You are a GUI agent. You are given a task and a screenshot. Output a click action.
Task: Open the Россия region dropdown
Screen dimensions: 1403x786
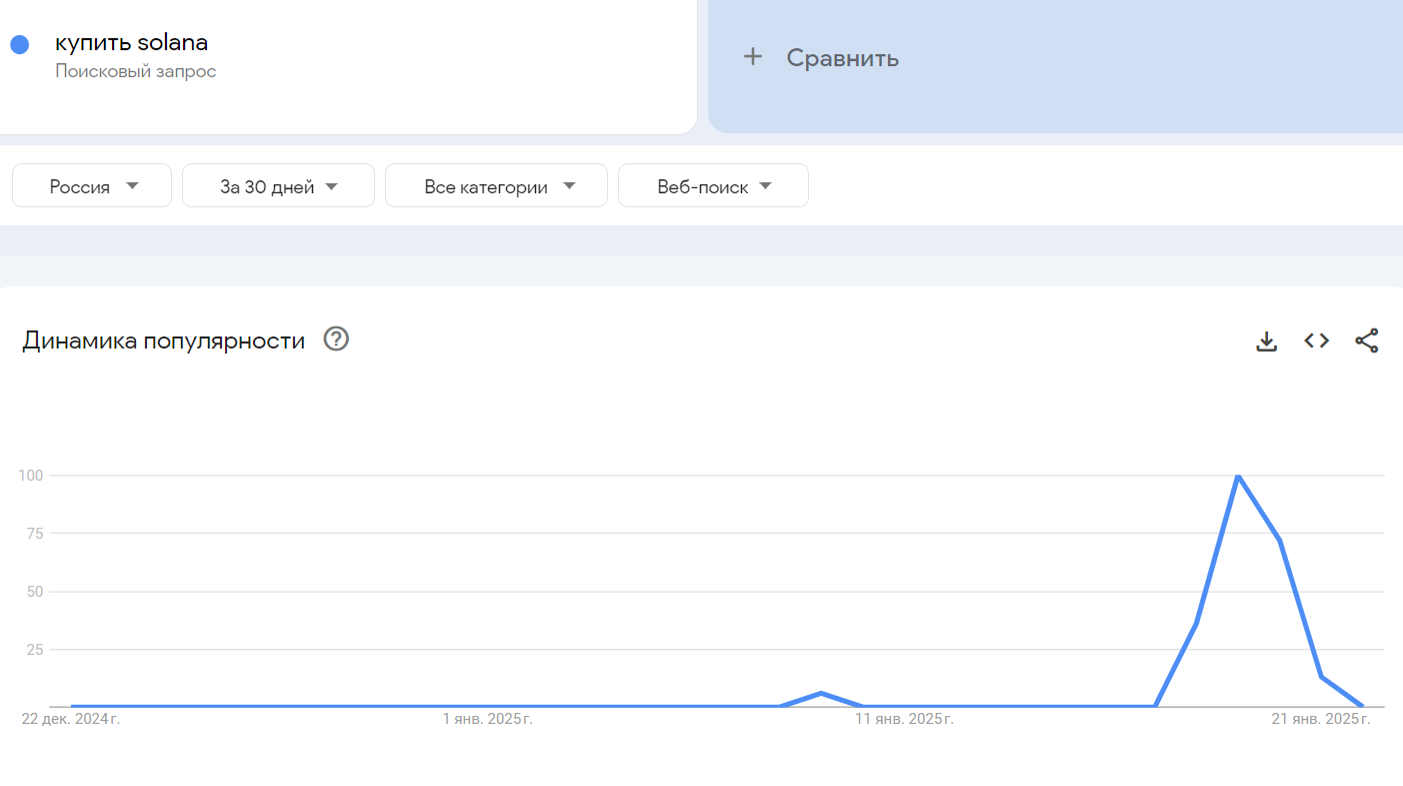pos(92,186)
